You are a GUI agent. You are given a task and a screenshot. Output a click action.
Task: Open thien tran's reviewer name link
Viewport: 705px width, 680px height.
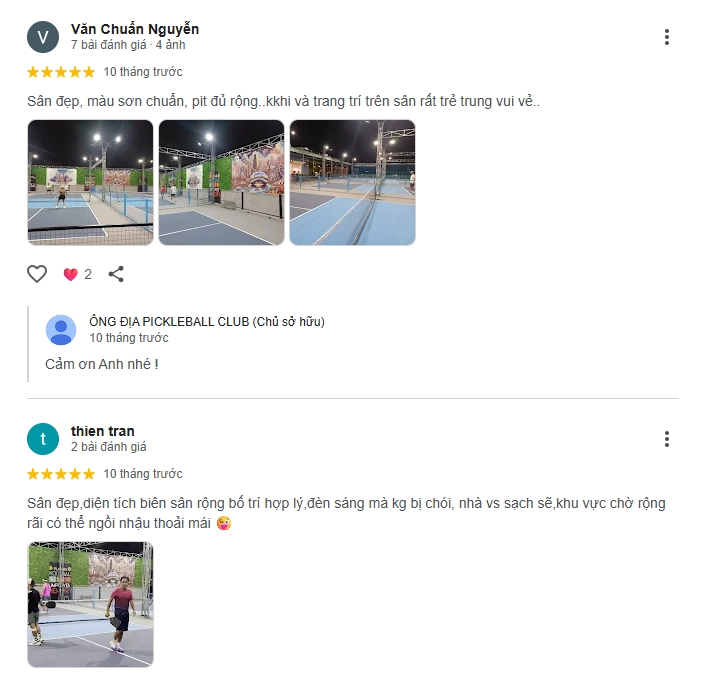tap(103, 431)
